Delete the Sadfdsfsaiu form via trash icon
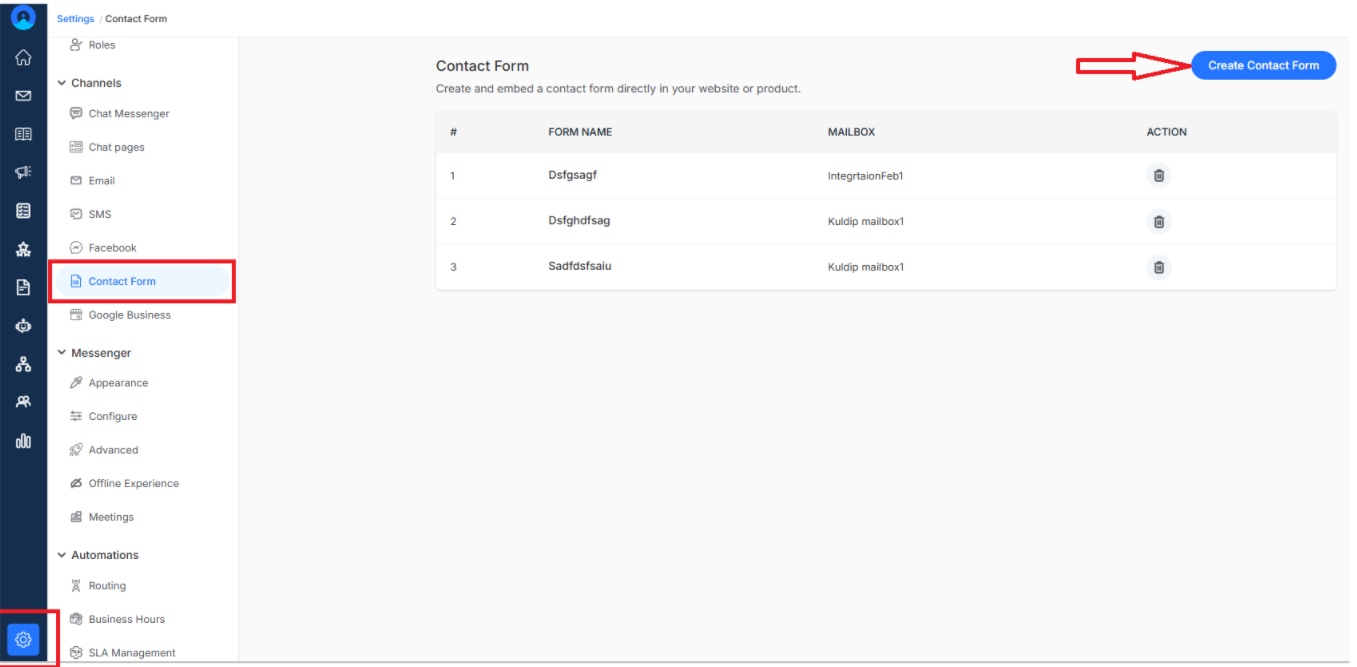 1158,267
